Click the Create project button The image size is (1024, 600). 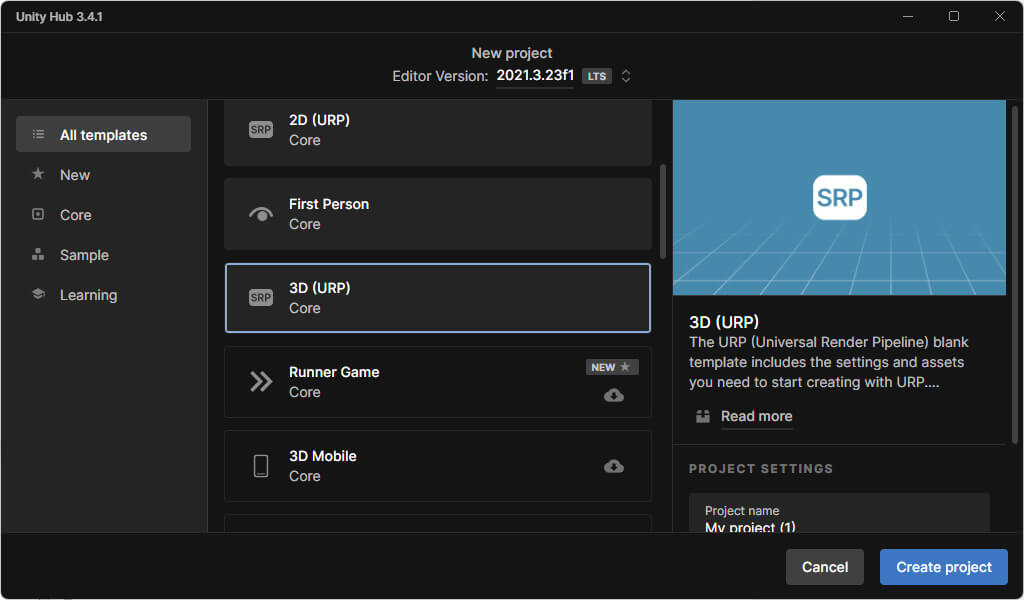click(944, 567)
